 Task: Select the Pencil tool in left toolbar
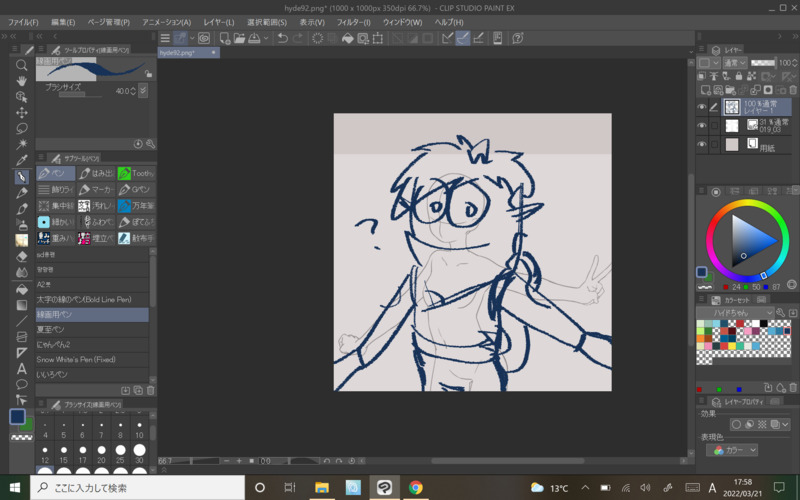(x=21, y=192)
